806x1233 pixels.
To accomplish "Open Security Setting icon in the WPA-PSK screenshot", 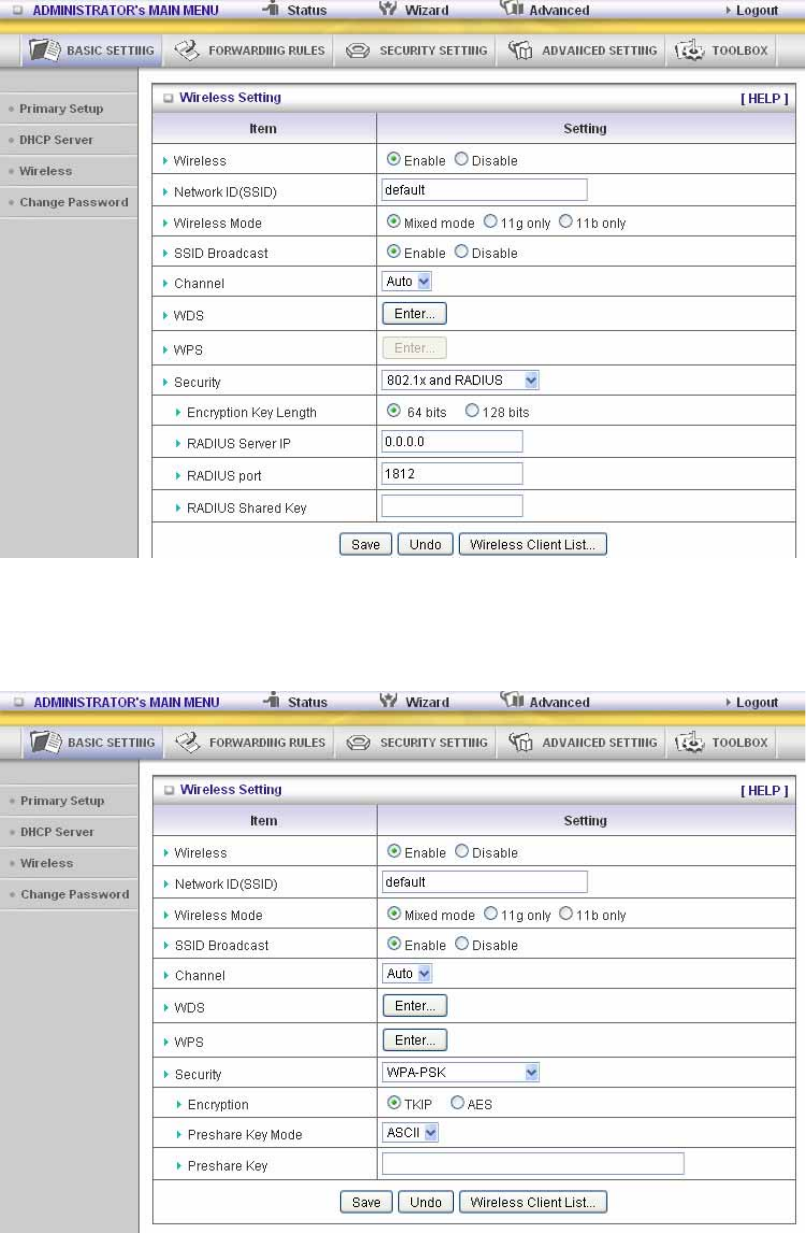I will coord(358,743).
